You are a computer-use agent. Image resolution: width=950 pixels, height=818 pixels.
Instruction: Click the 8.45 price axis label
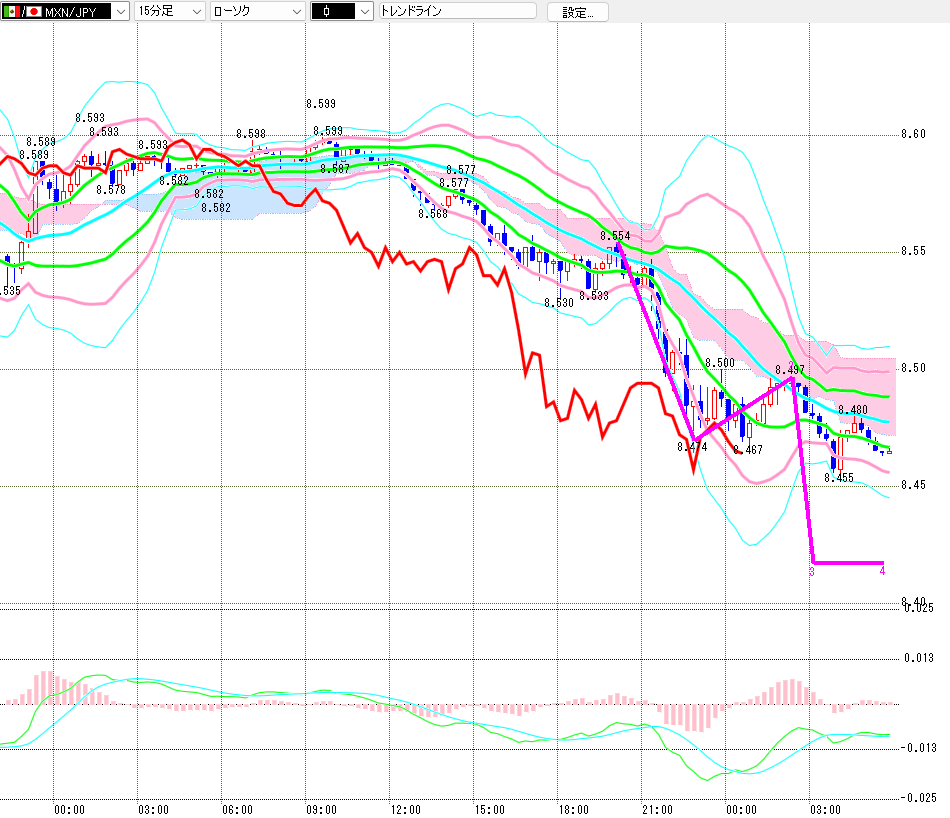pyautogui.click(x=914, y=485)
